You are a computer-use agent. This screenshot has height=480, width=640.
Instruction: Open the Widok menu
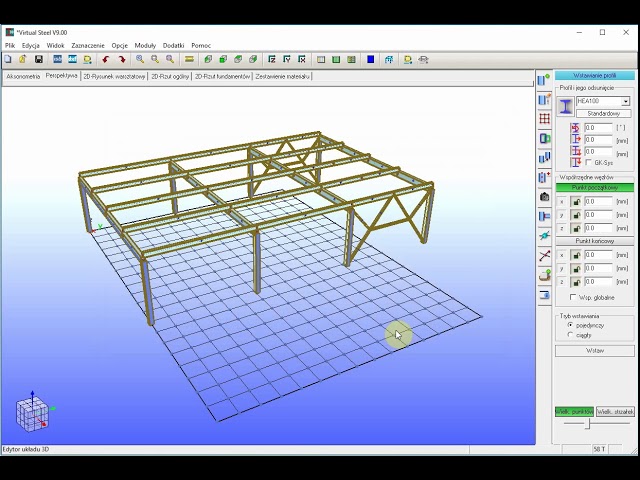point(55,45)
